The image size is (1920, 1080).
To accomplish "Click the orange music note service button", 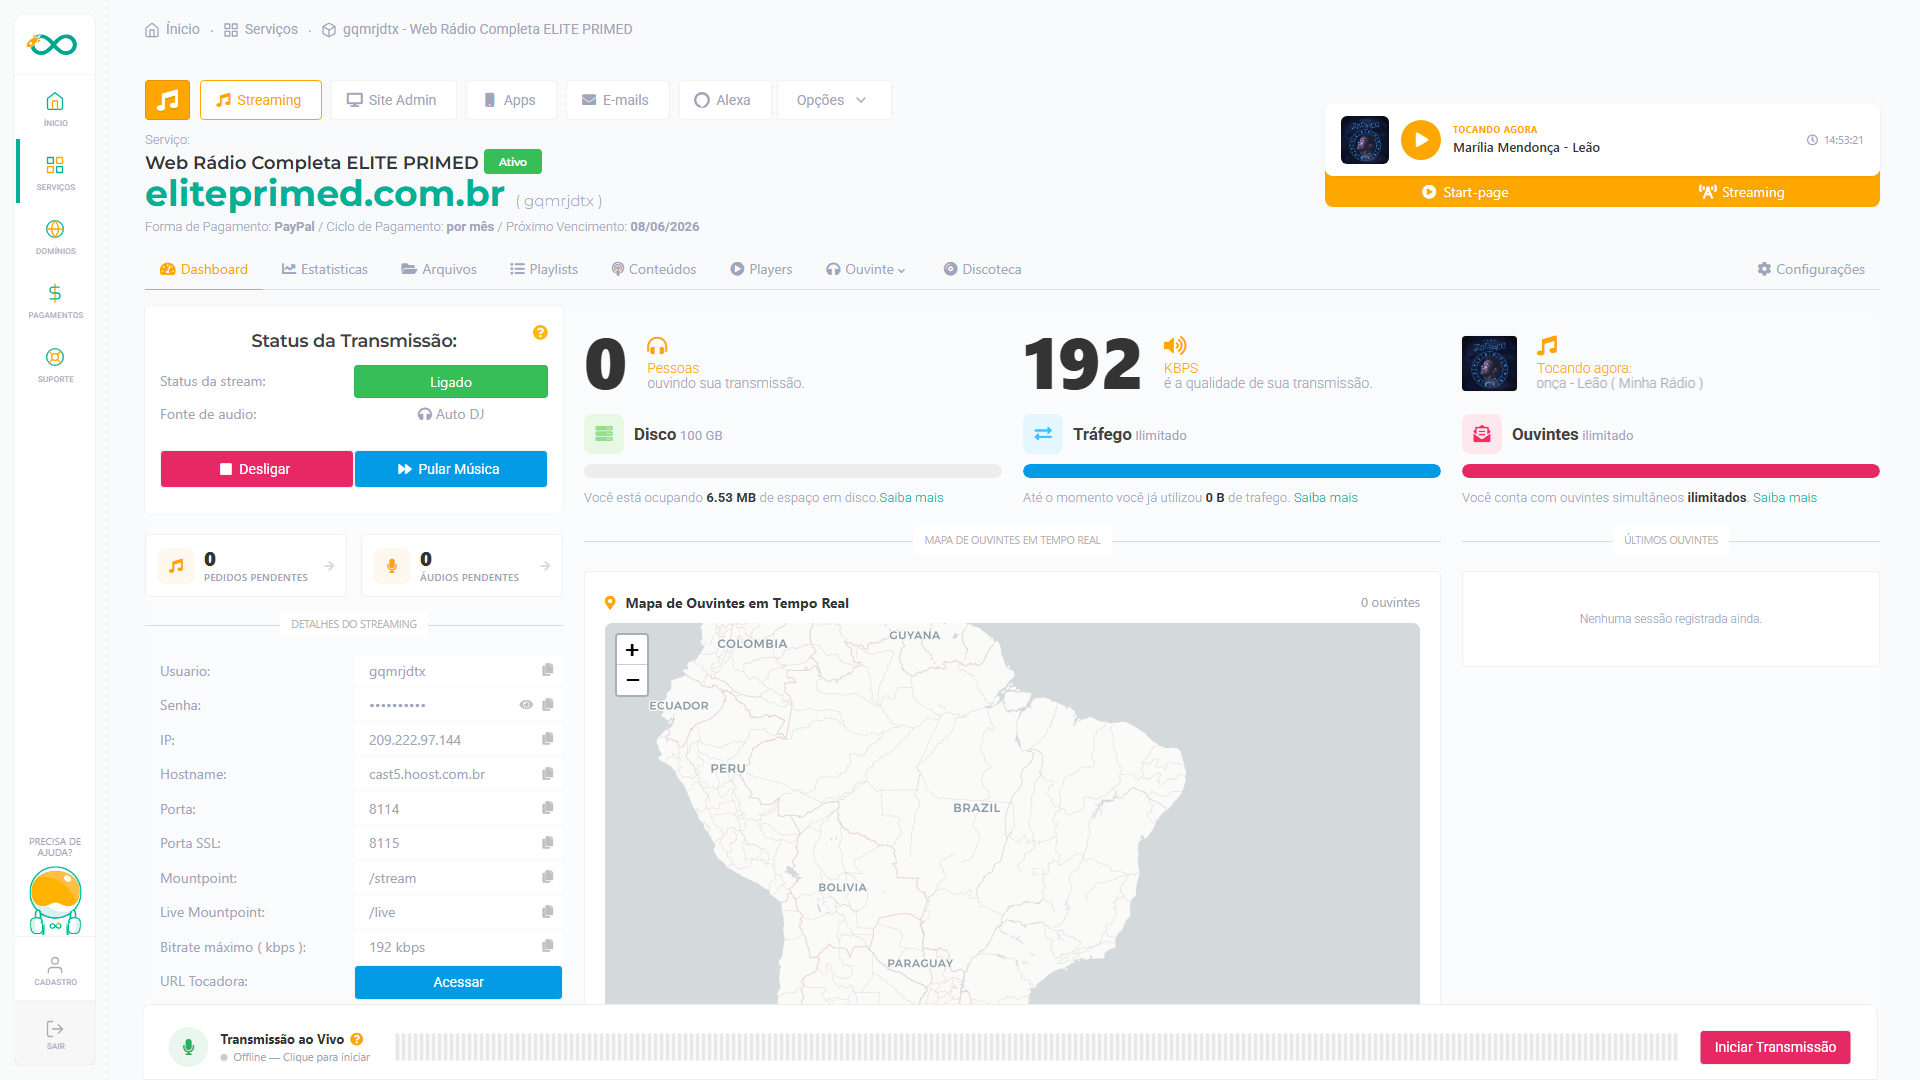I will coord(167,100).
